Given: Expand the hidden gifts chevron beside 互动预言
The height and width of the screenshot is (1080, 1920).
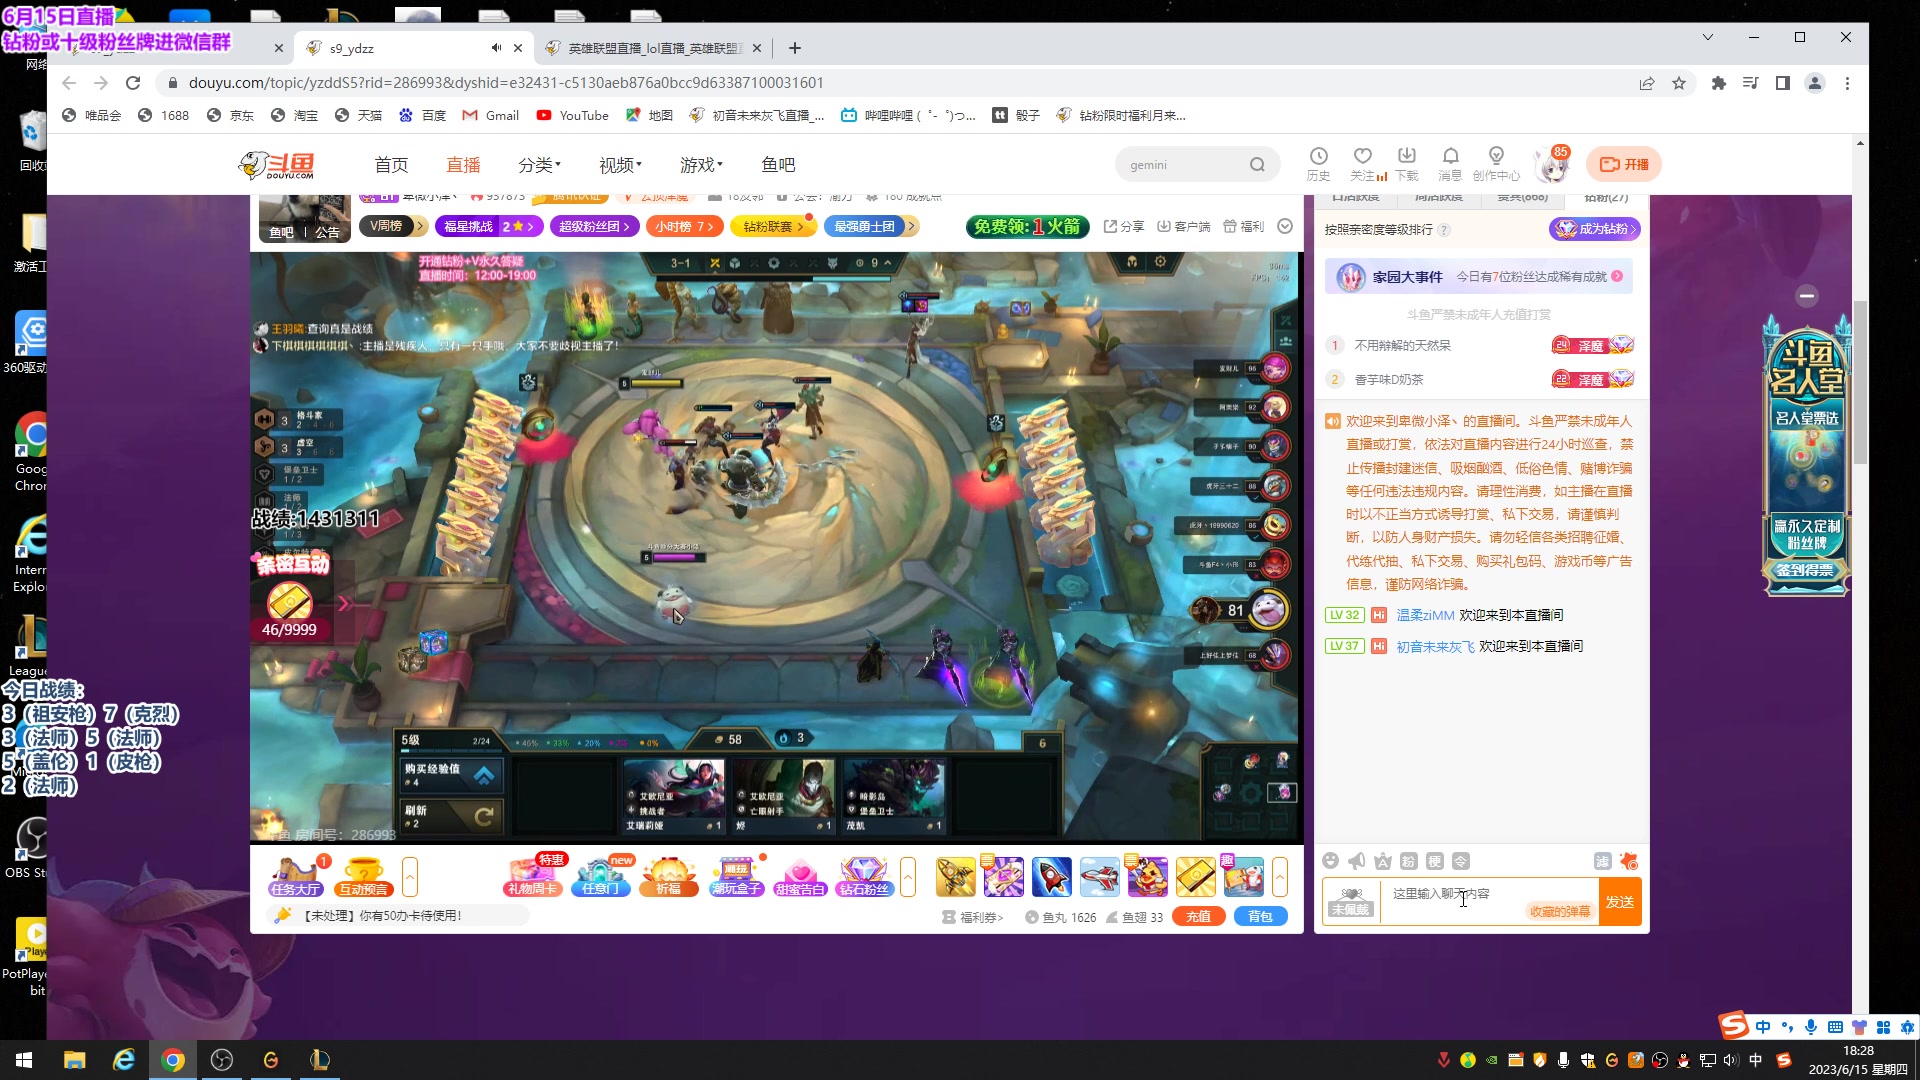Looking at the screenshot, I should (410, 877).
